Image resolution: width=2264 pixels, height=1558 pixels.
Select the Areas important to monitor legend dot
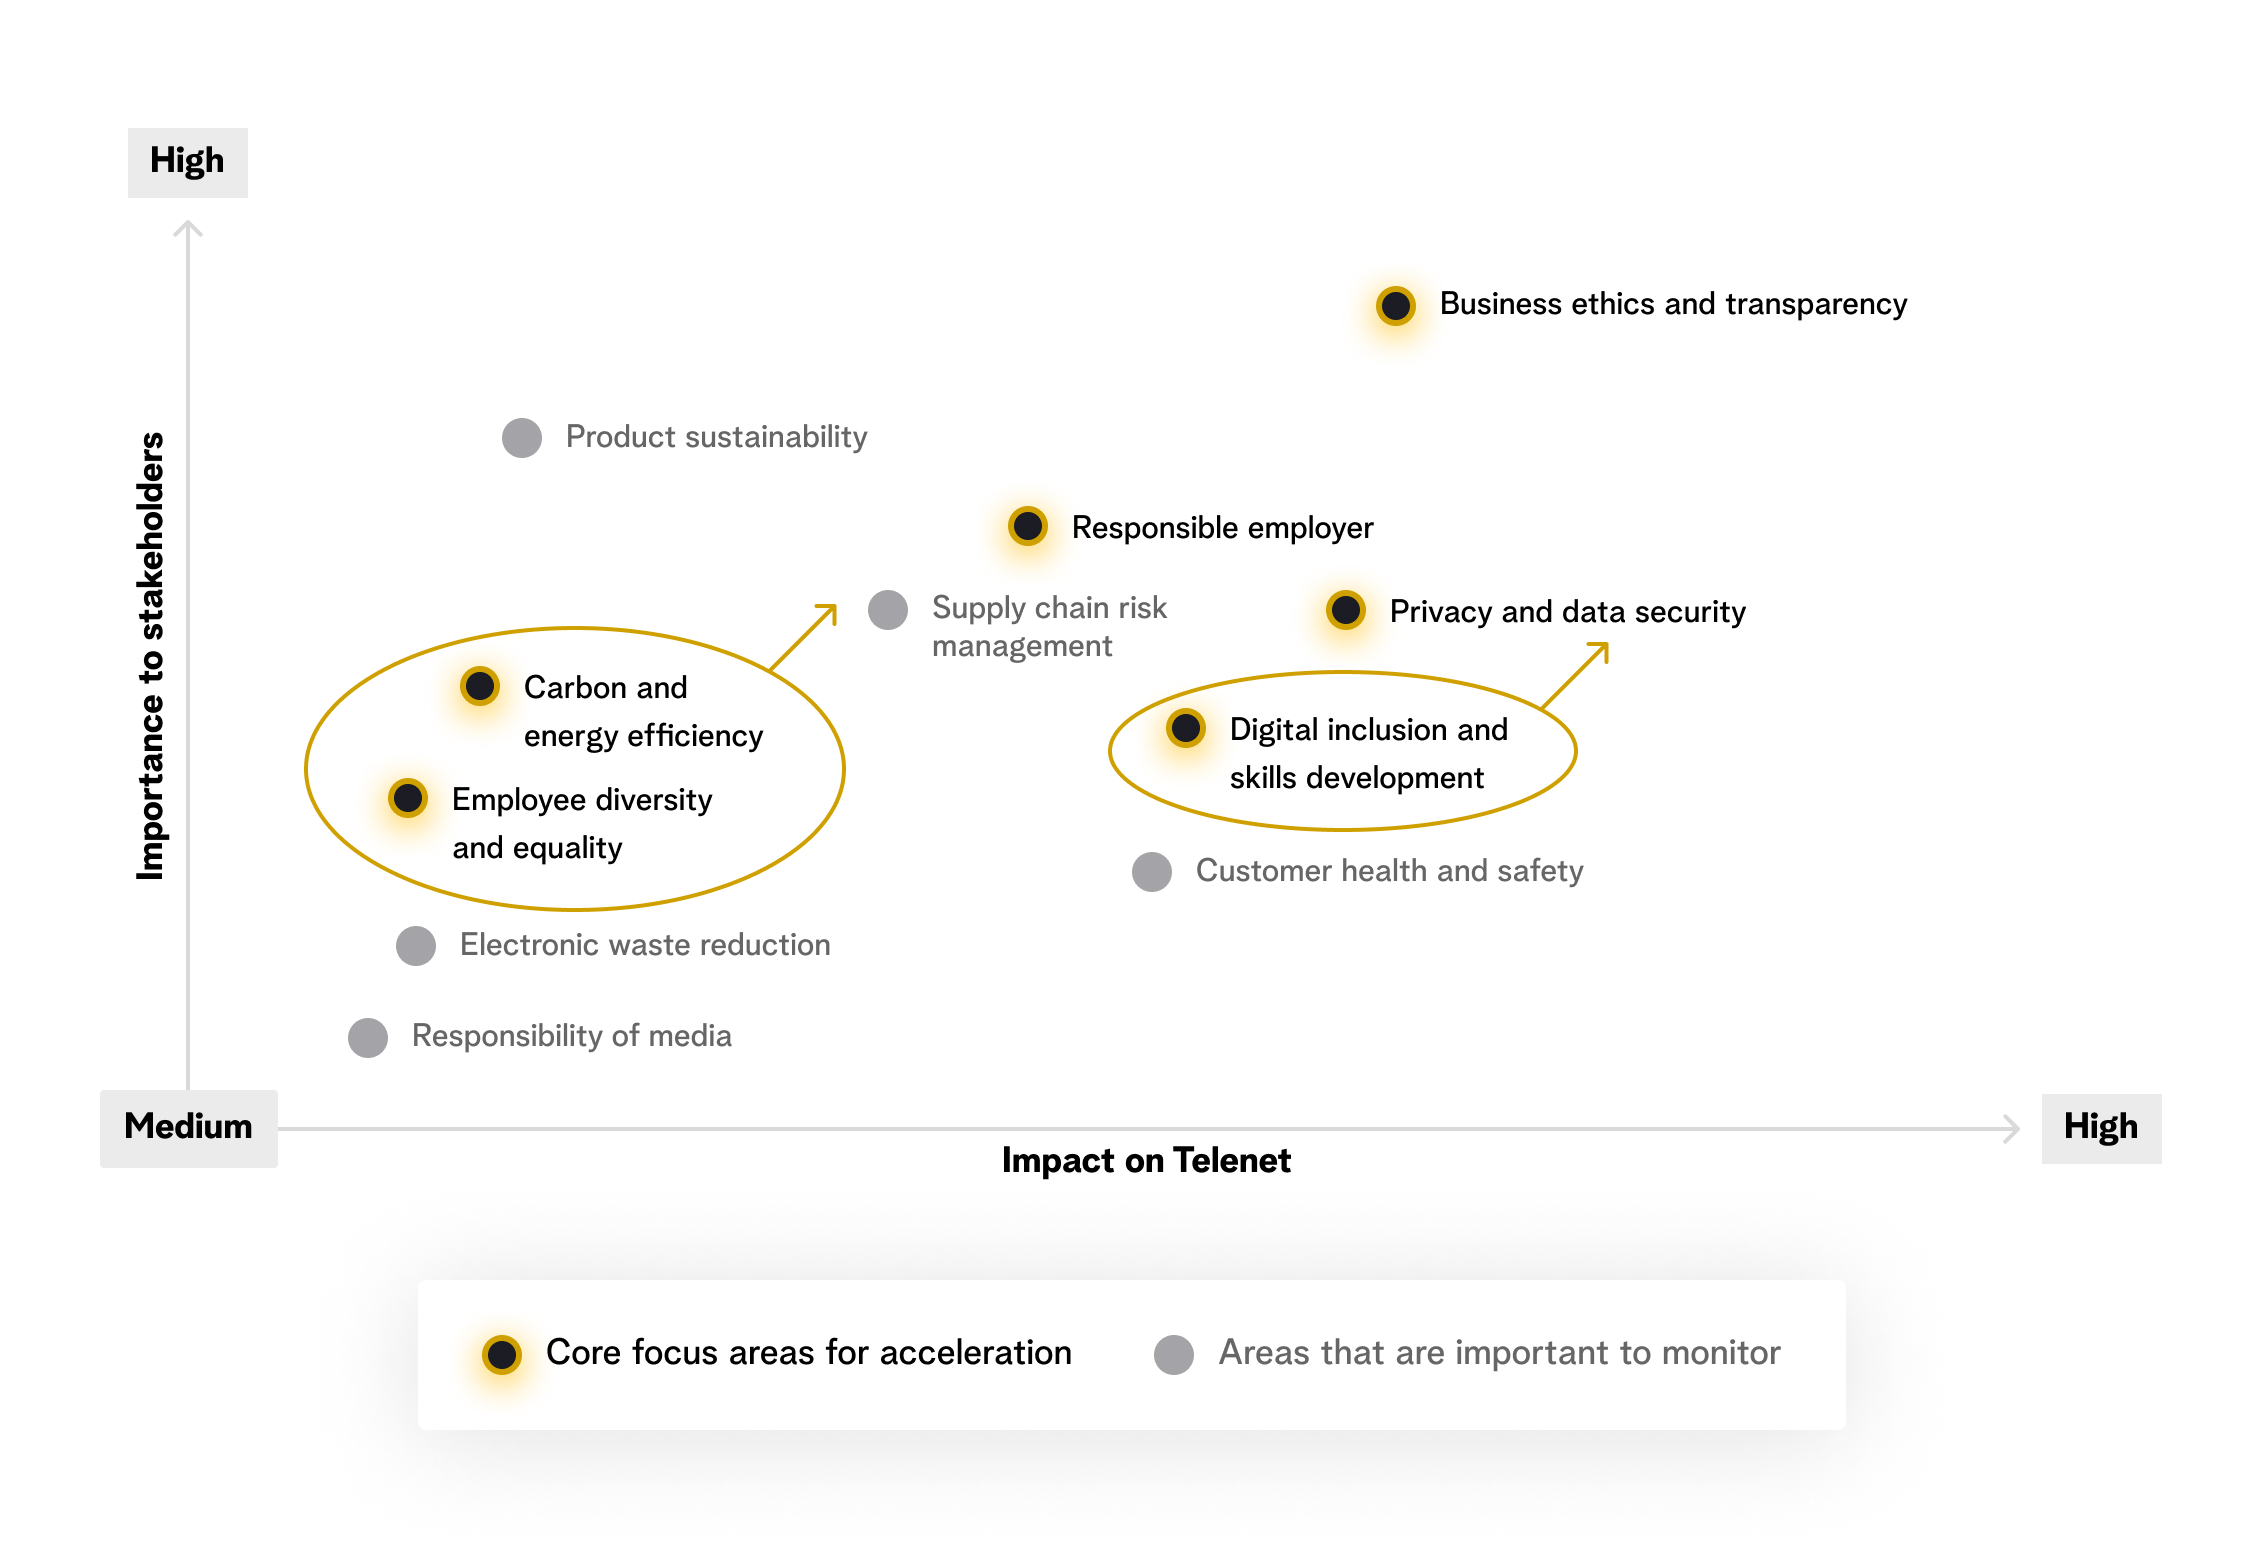click(1174, 1354)
